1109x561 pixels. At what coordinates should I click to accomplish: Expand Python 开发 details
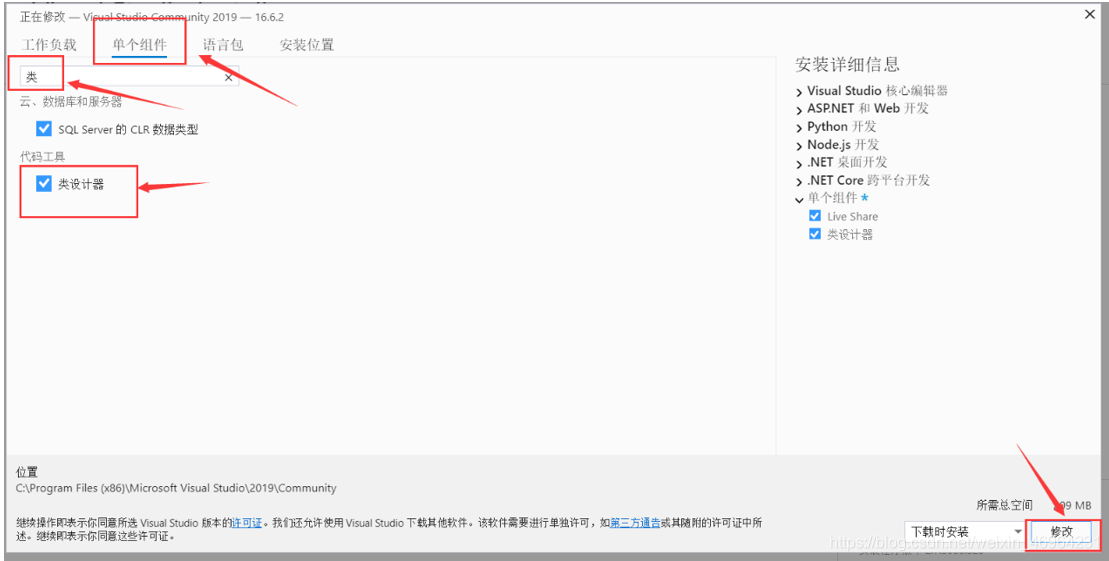799,127
